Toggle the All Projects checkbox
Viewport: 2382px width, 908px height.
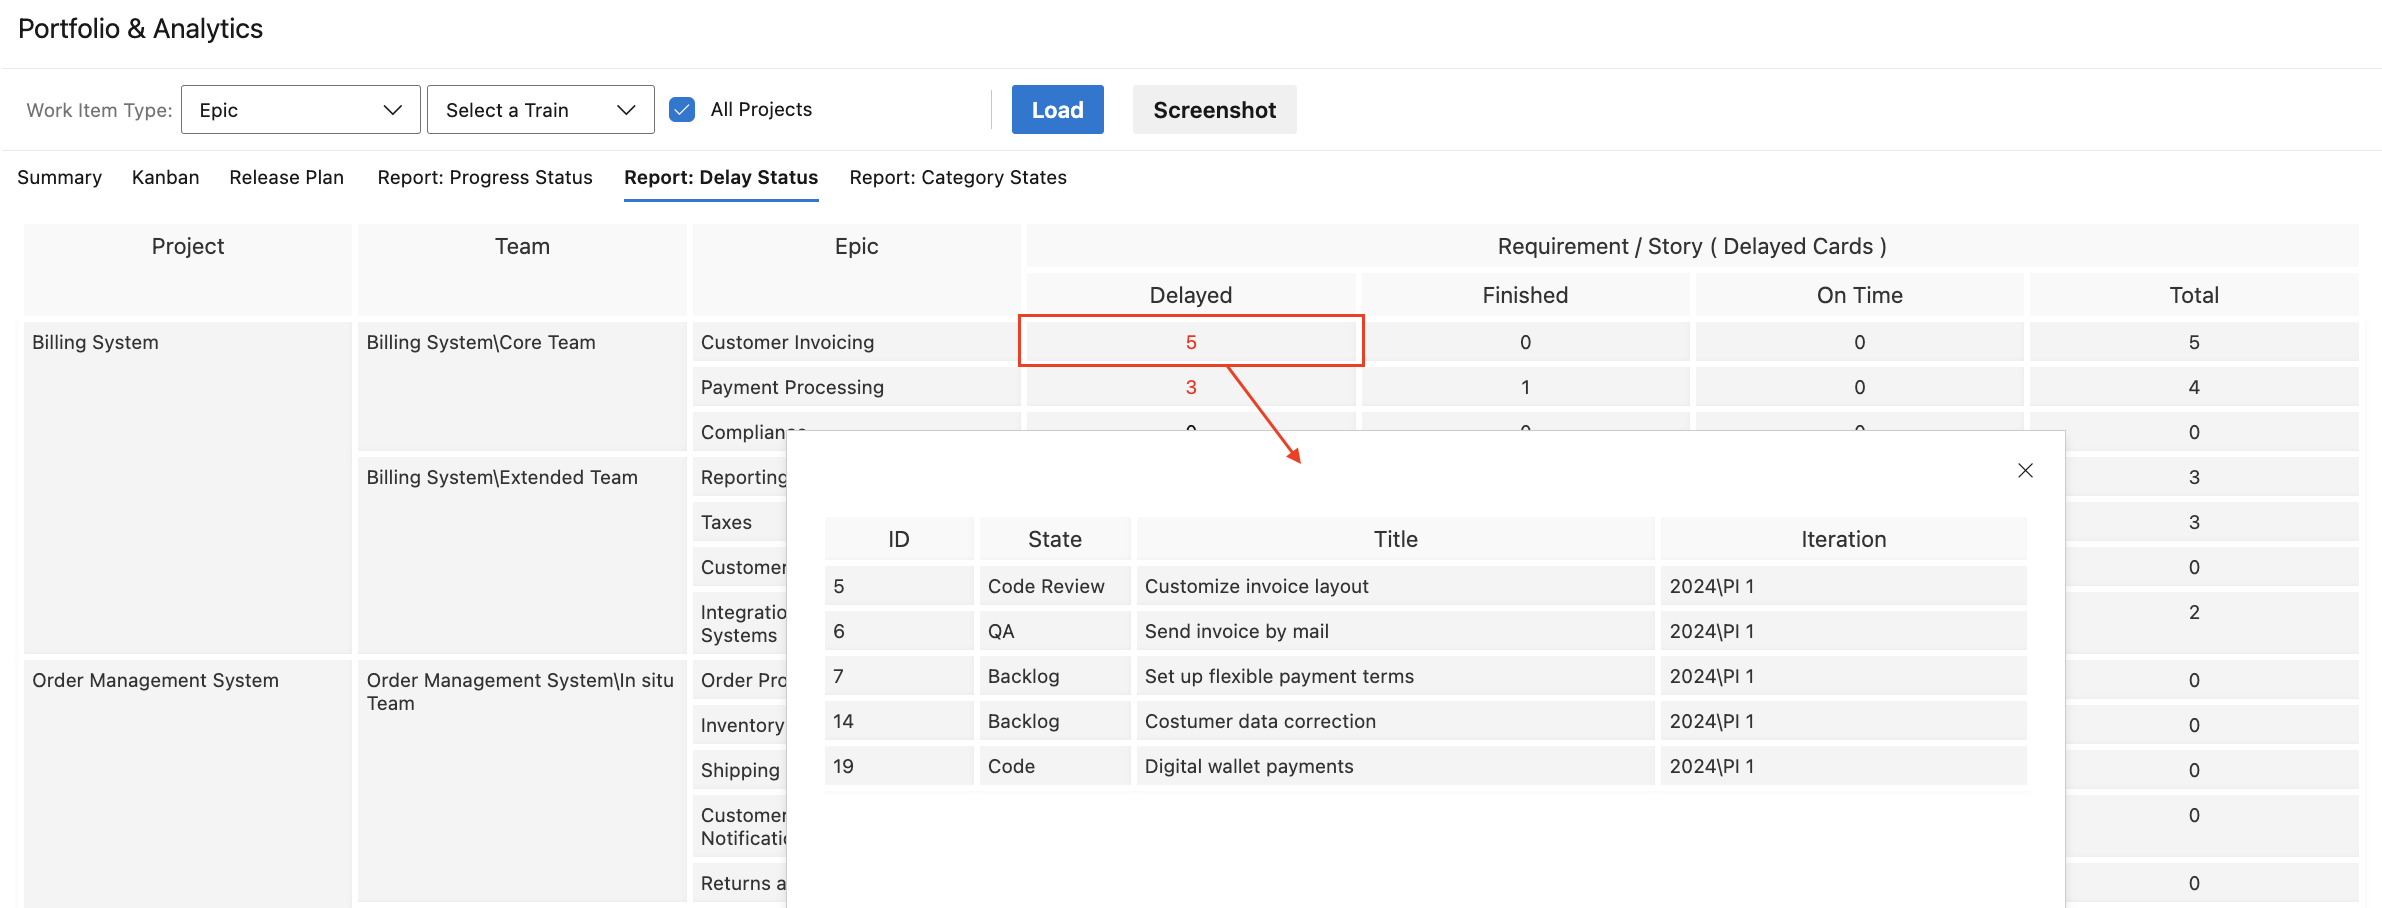tap(682, 110)
